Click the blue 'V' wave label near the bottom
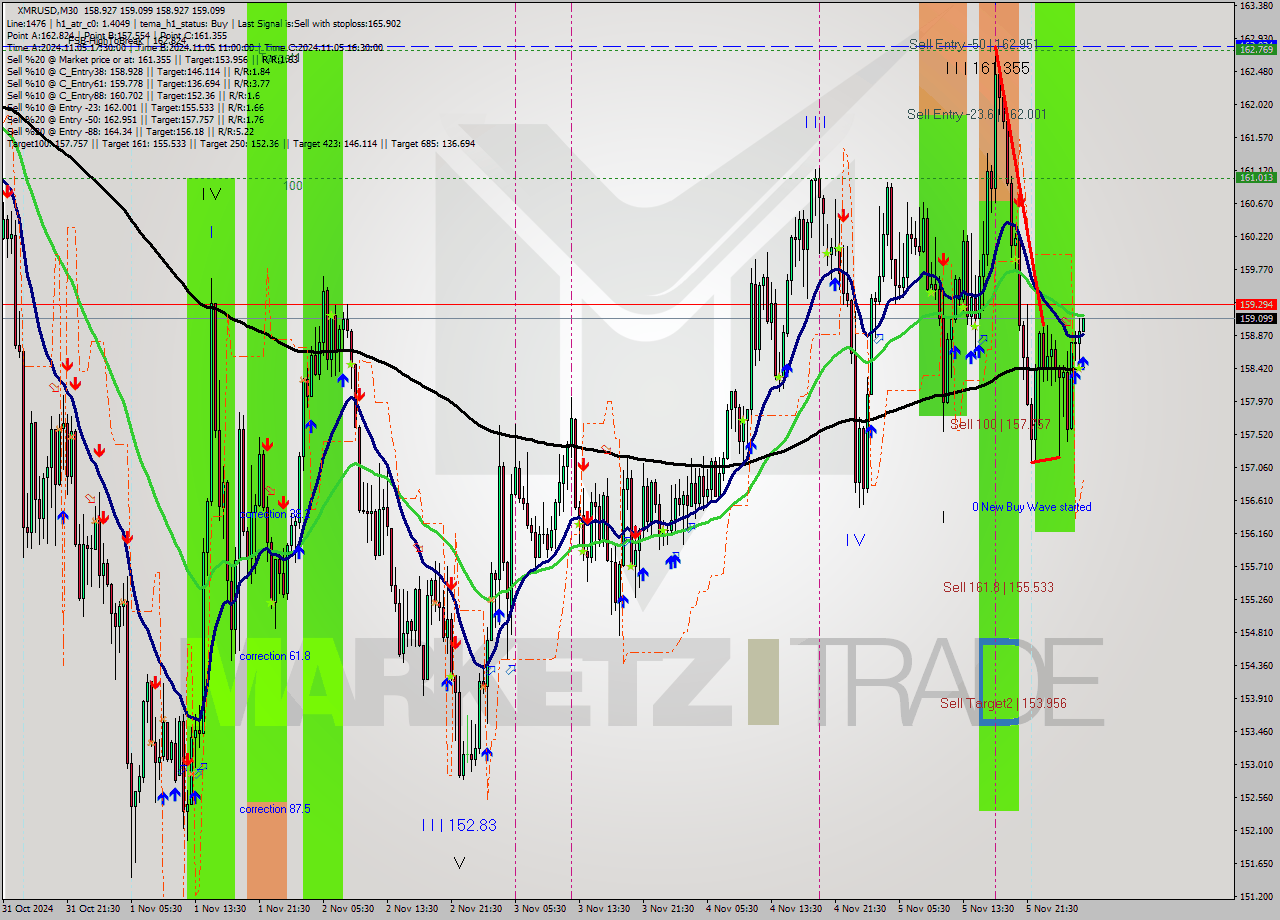Image resolution: width=1280 pixels, height=920 pixels. point(459,862)
